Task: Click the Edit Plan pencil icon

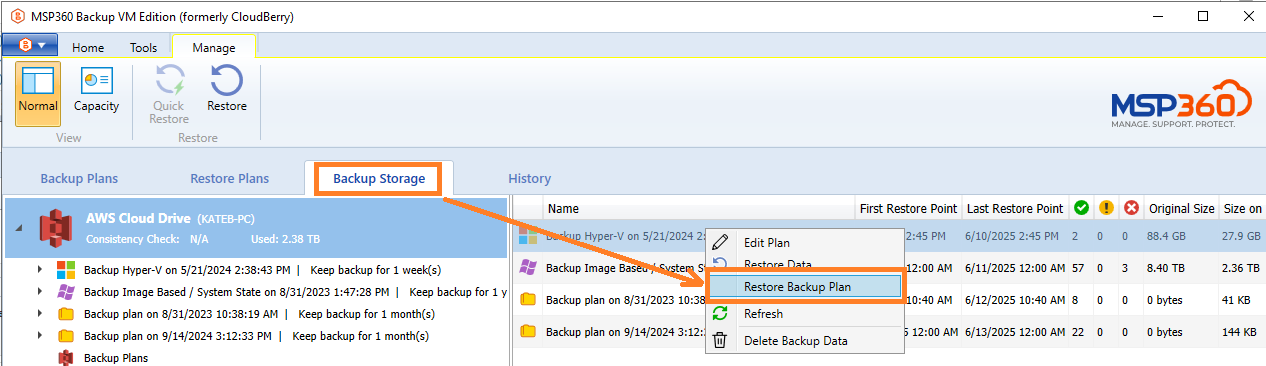Action: [x=719, y=242]
